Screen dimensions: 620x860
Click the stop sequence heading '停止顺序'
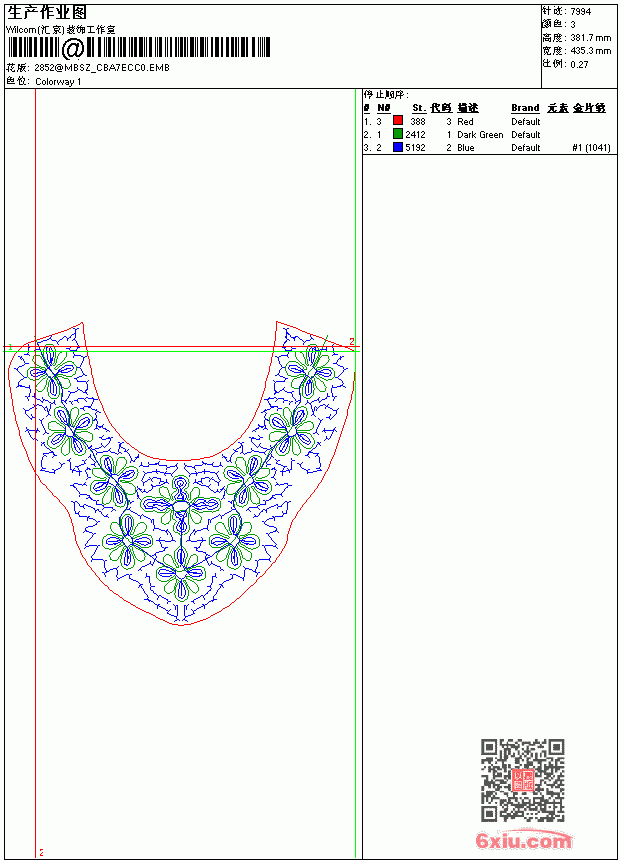tap(386, 95)
